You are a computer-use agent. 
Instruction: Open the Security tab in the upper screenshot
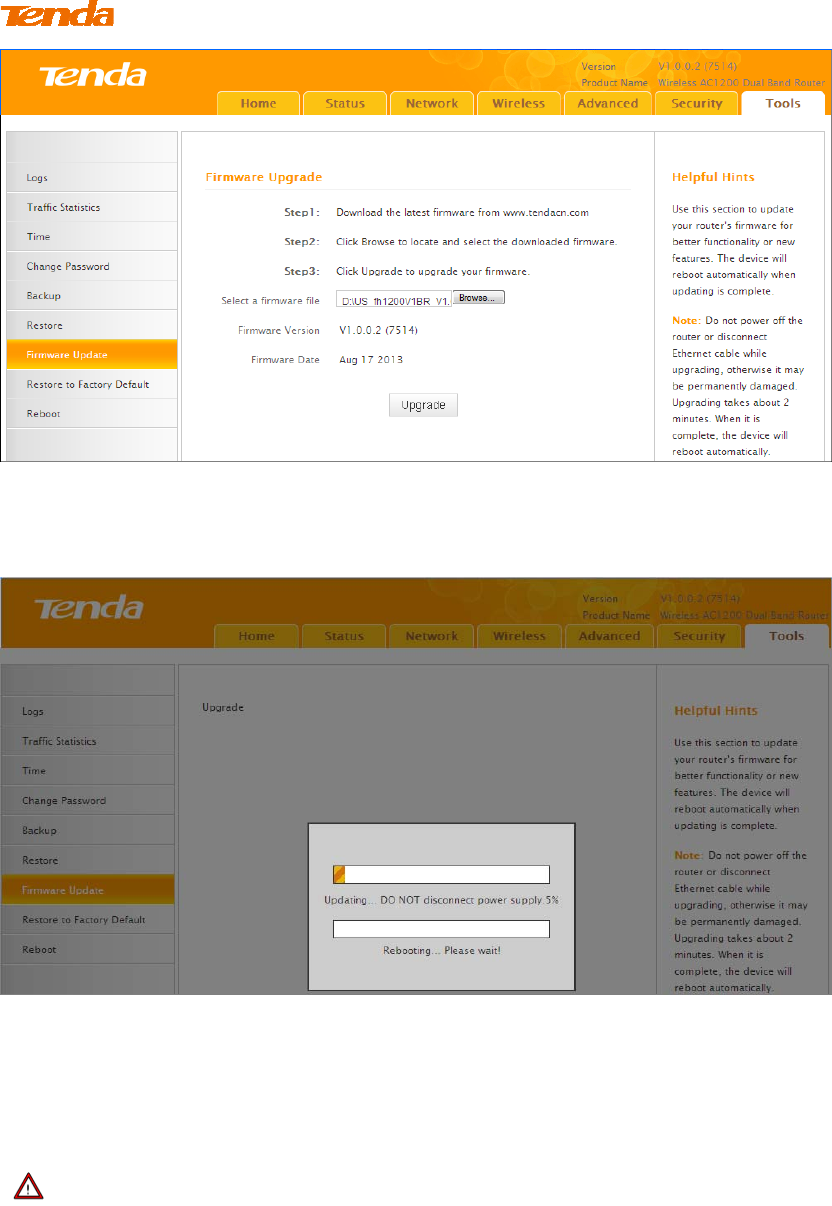pos(697,104)
